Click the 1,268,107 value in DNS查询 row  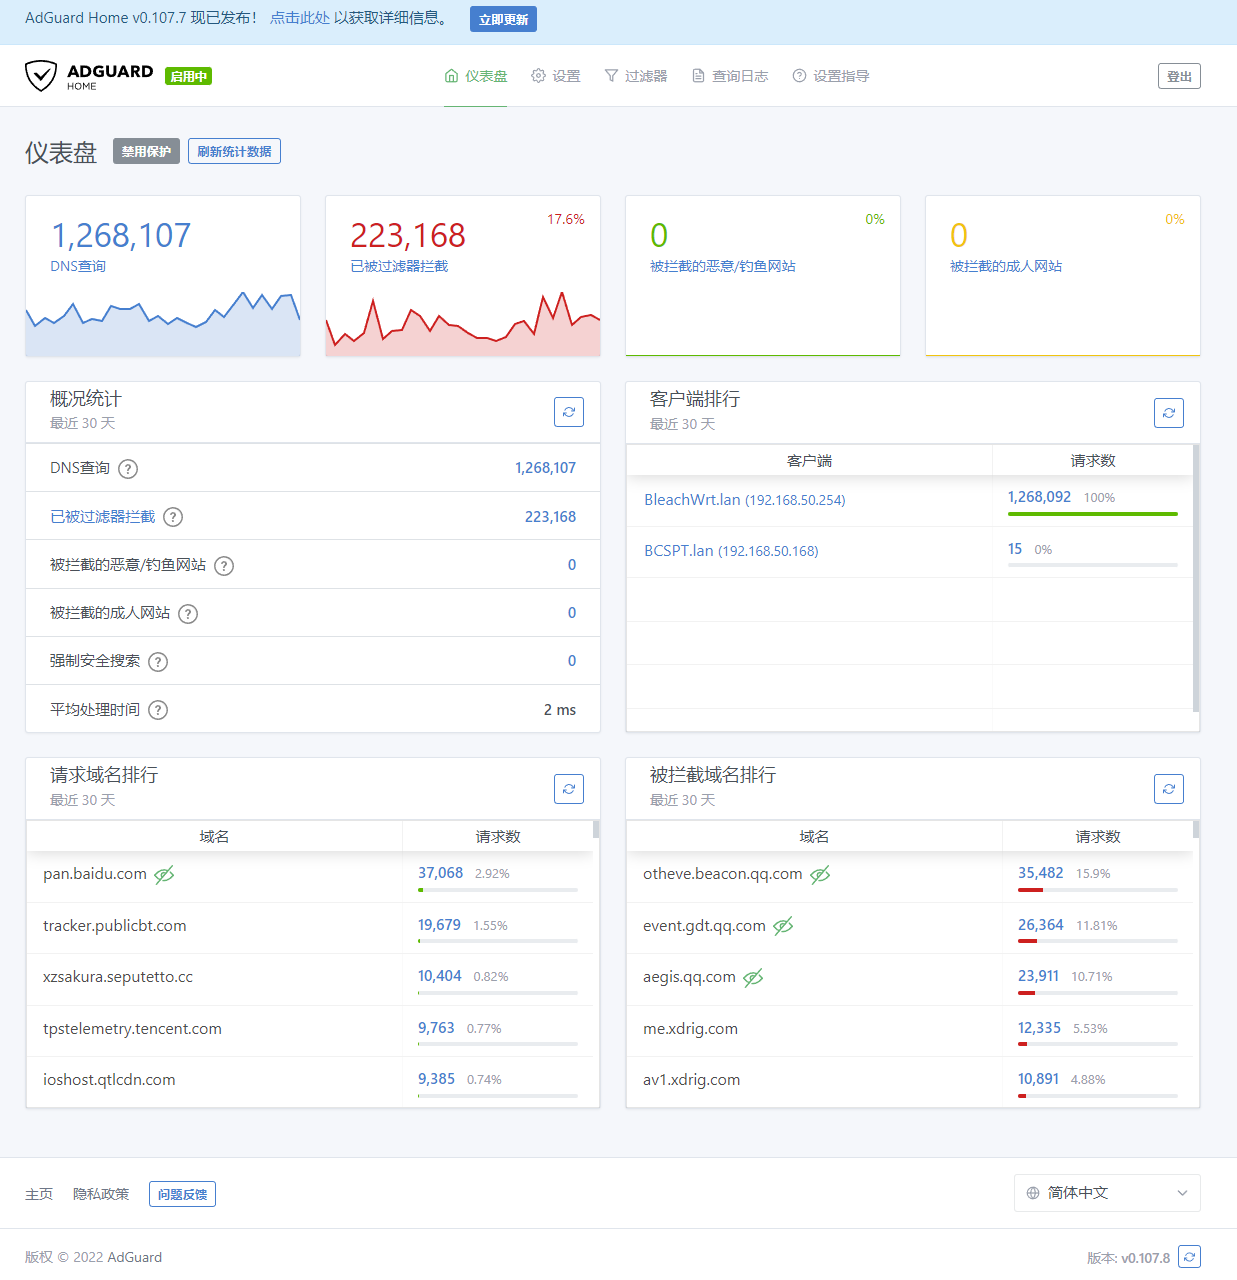pyautogui.click(x=545, y=468)
